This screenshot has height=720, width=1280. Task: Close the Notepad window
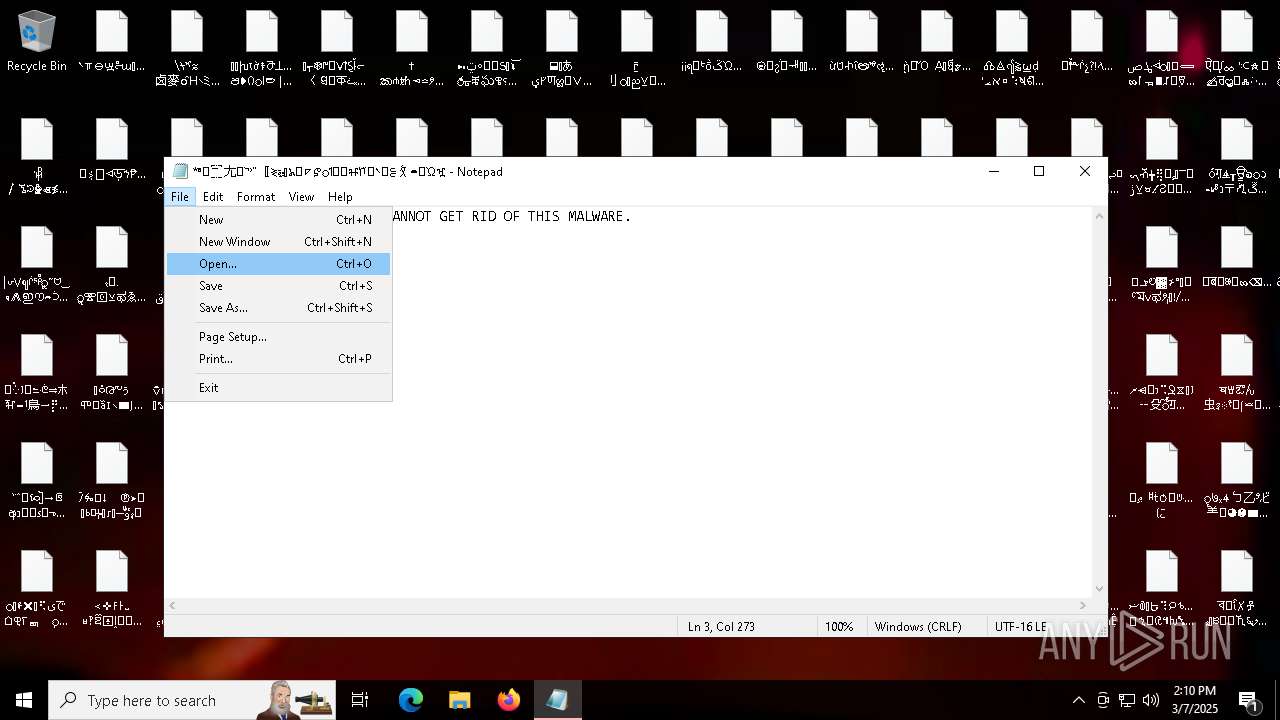1085,171
